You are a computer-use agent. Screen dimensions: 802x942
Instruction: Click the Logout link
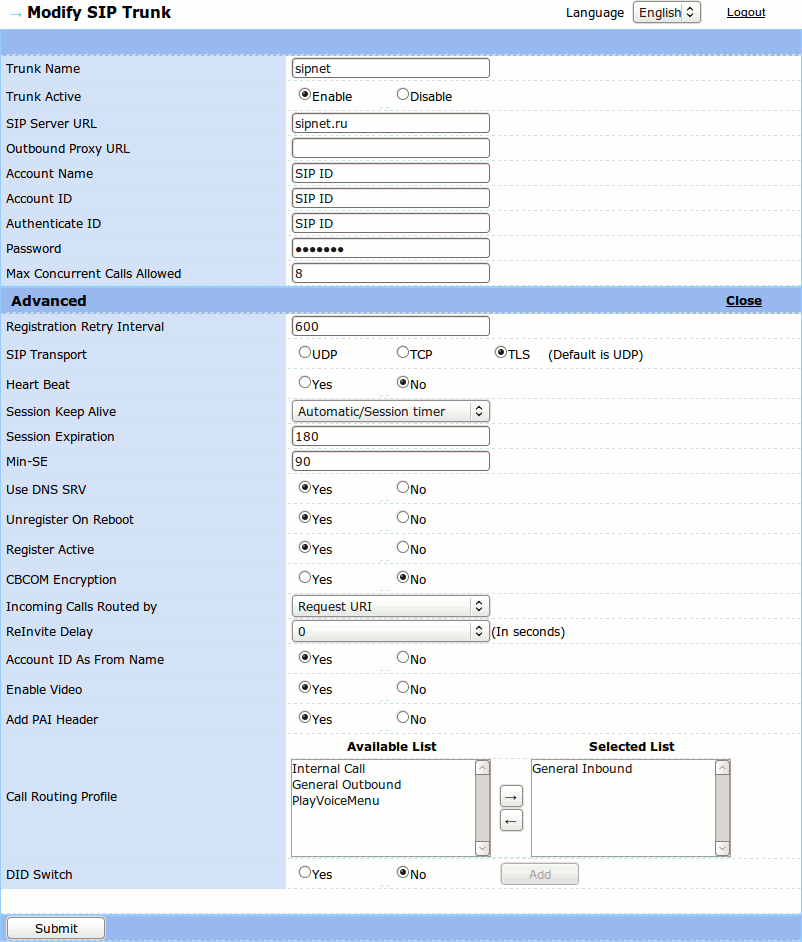coord(746,13)
